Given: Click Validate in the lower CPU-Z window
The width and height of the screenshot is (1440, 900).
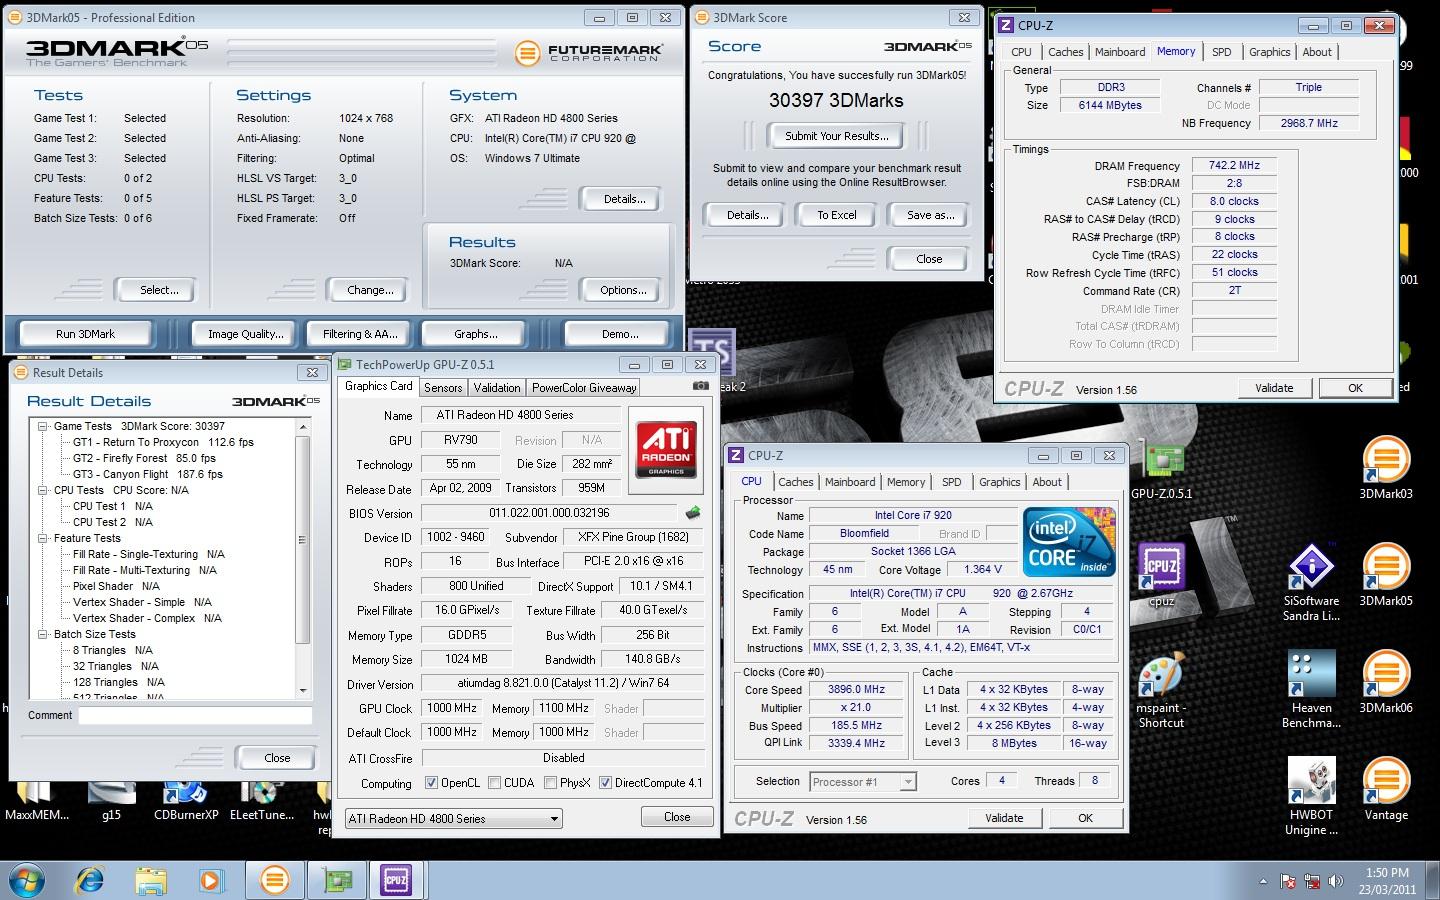Looking at the screenshot, I should 1004,818.
